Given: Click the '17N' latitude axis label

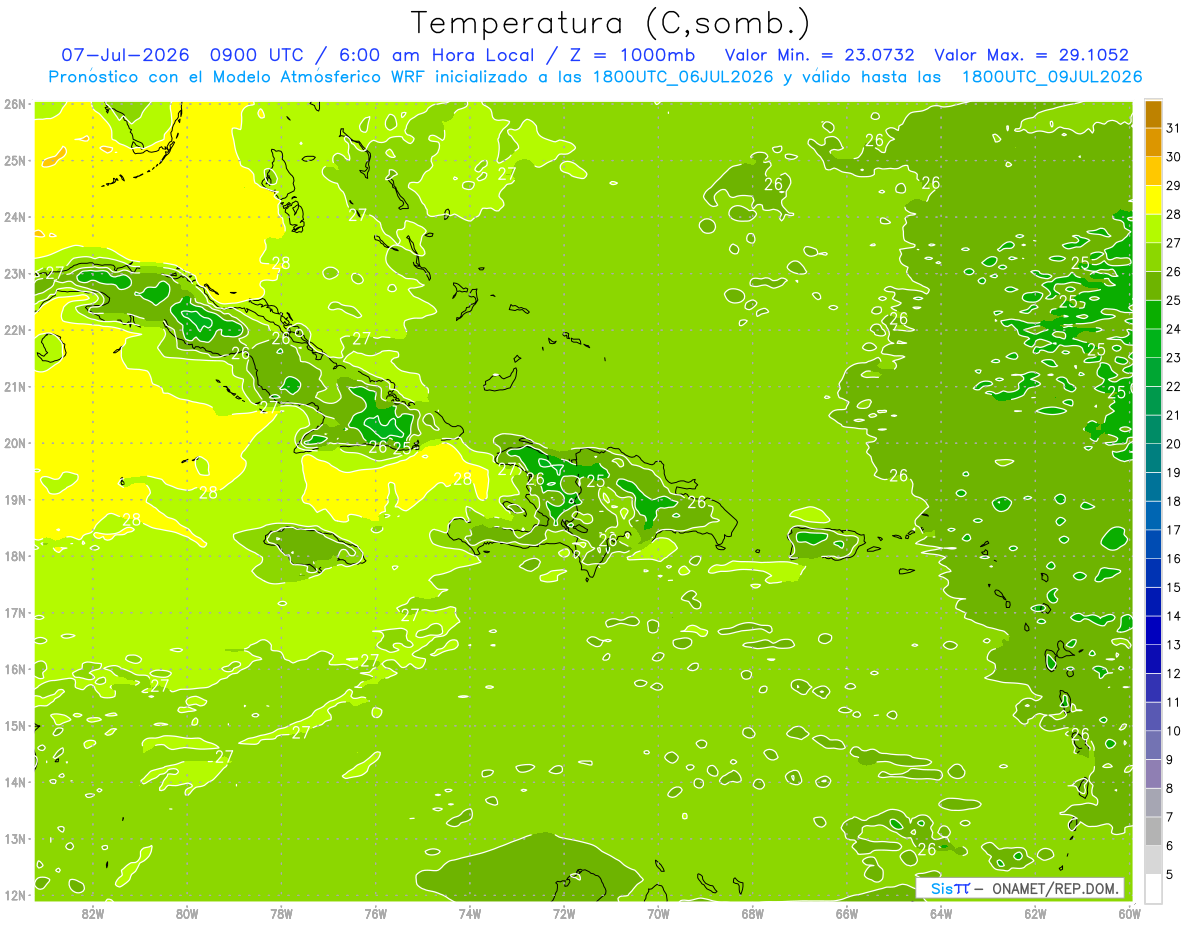Looking at the screenshot, I should click(x=14, y=613).
